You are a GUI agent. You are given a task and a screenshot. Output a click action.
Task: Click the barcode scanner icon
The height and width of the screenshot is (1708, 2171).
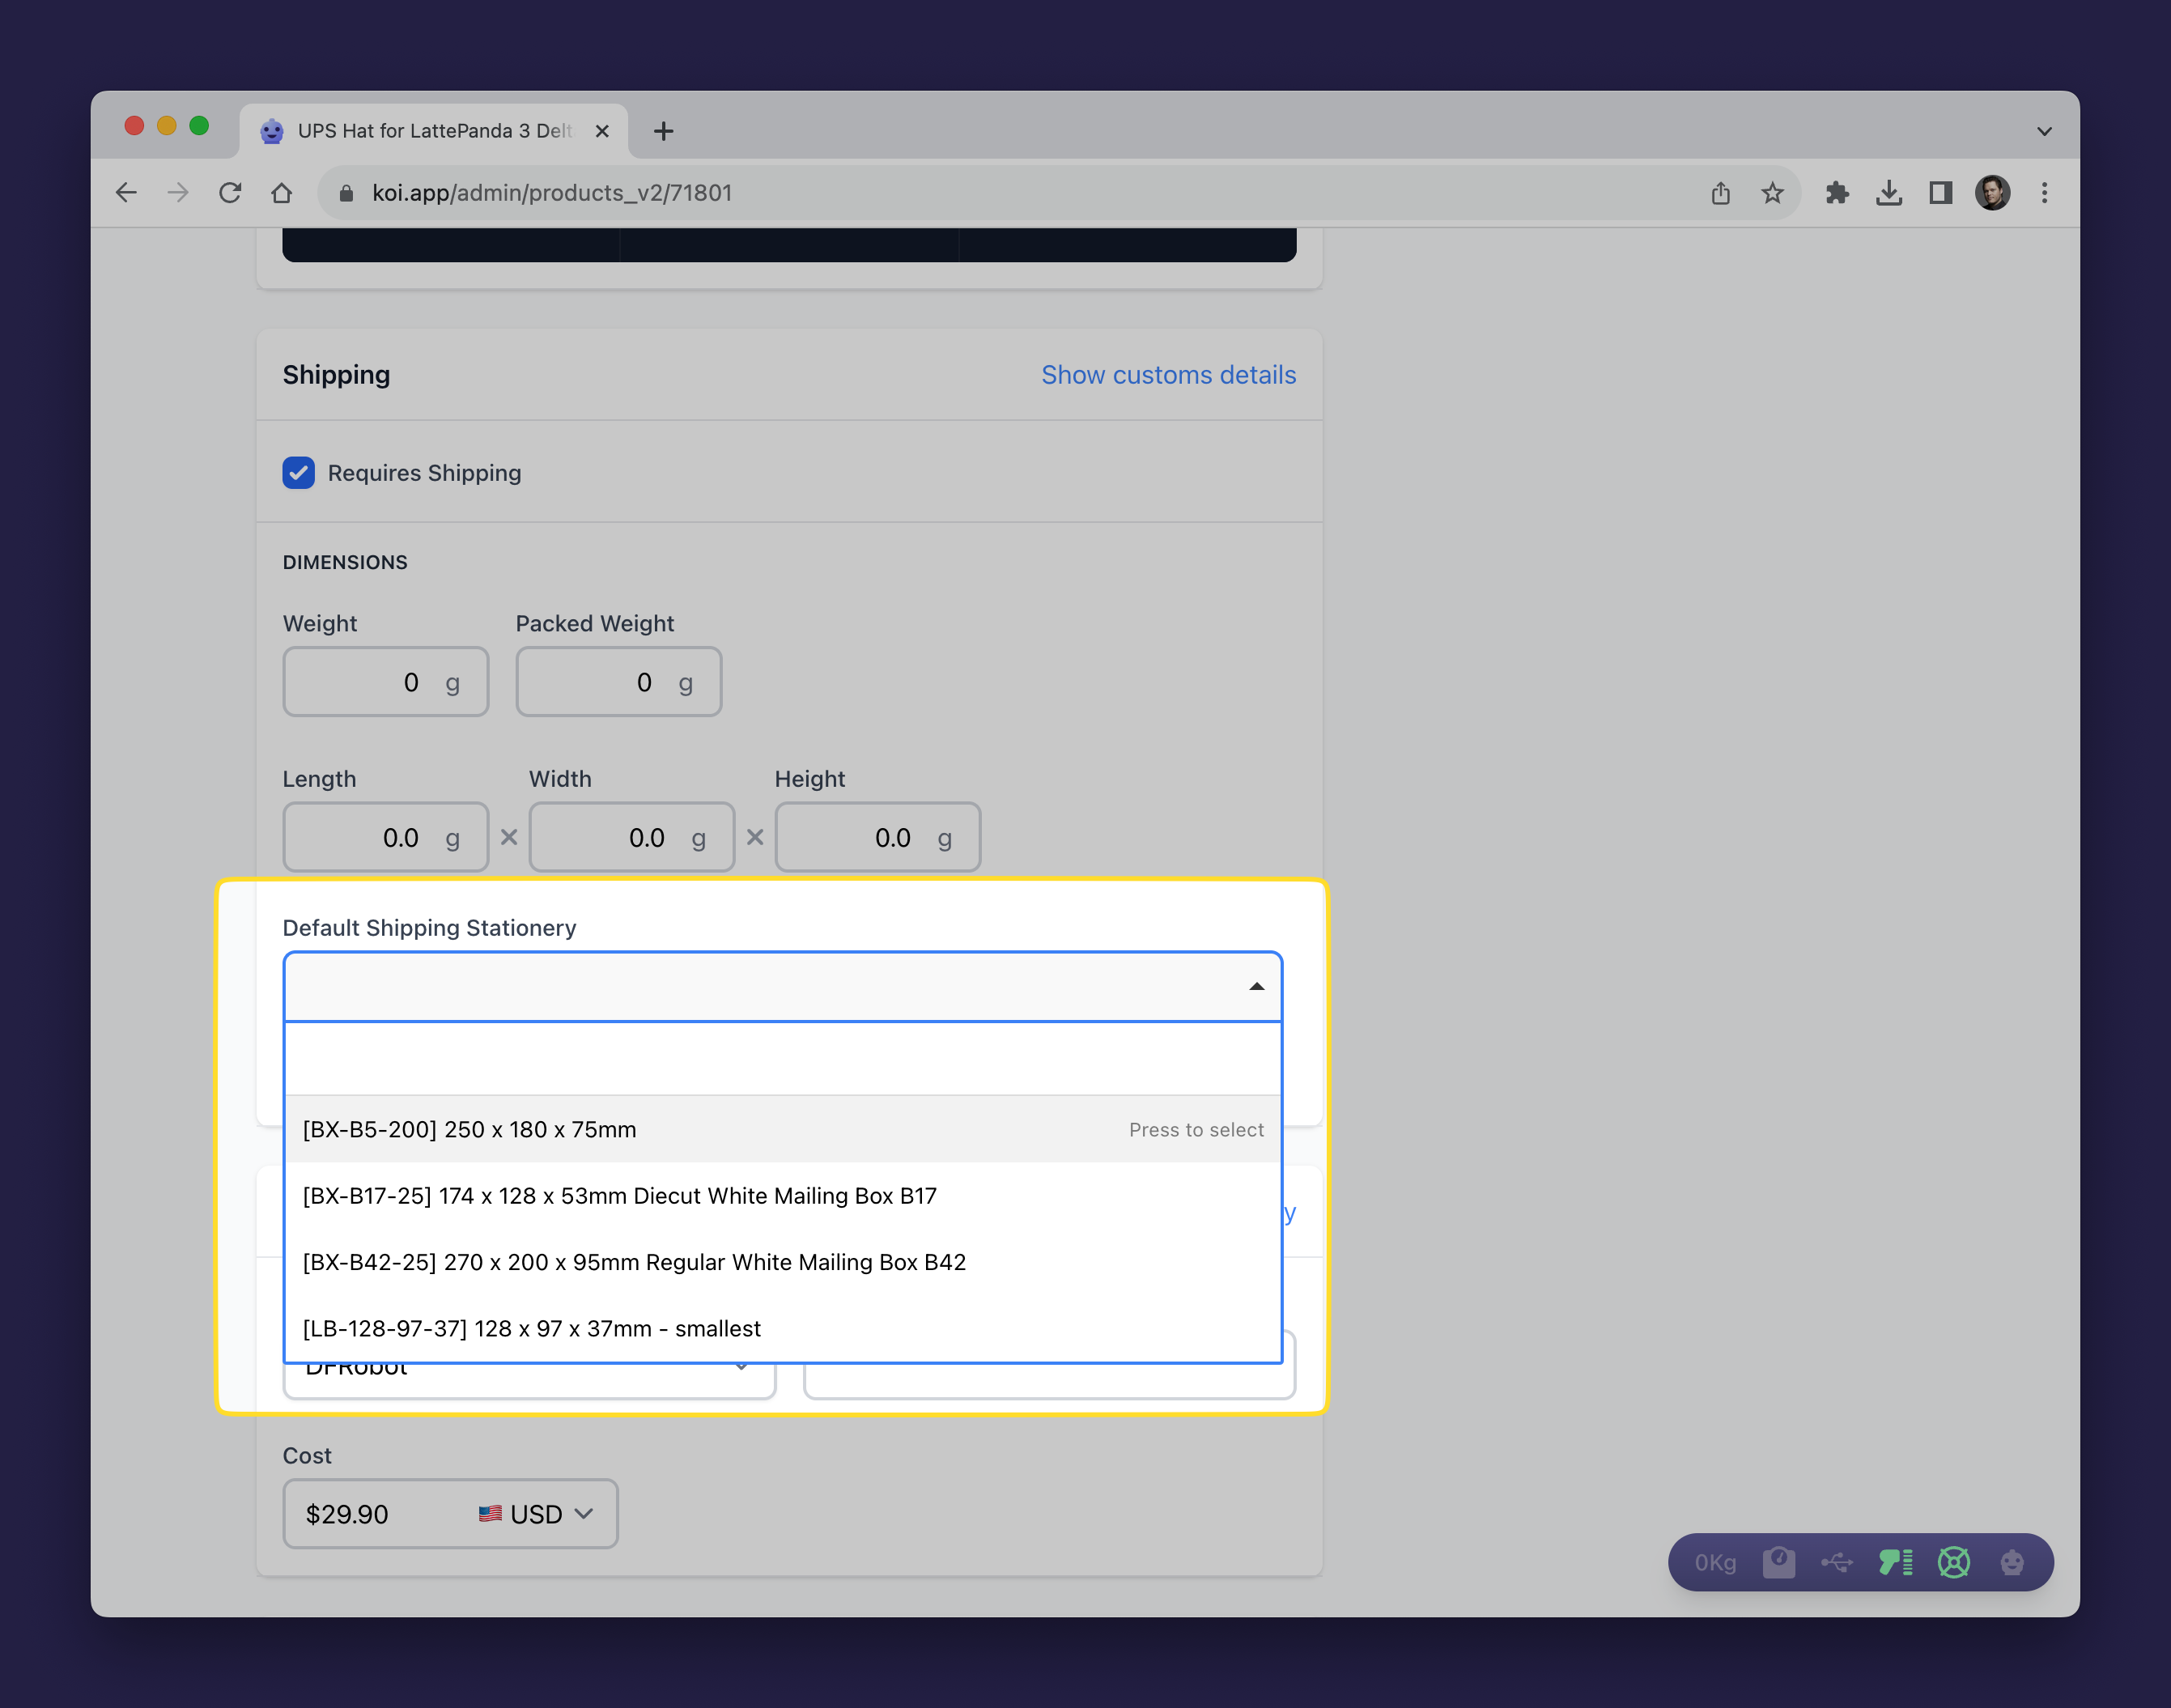[1895, 1562]
